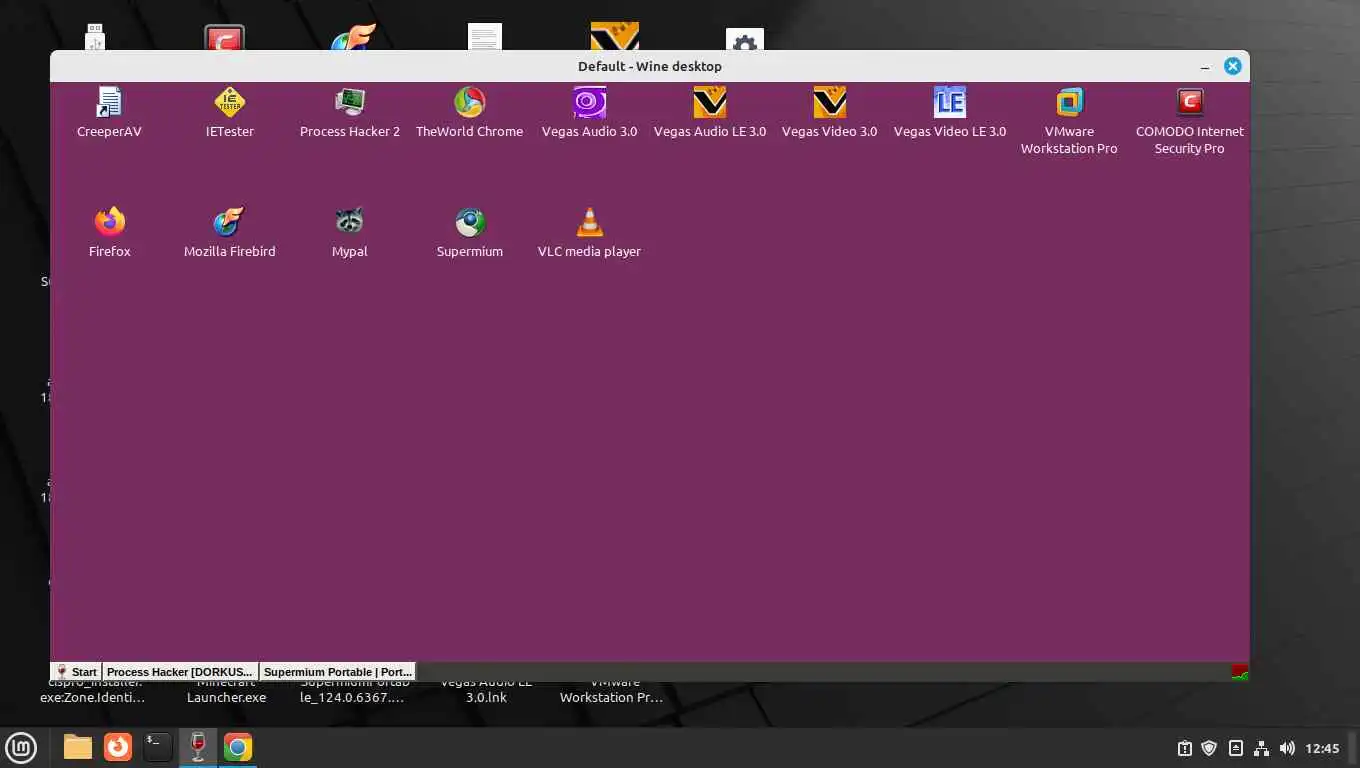Switch to Process Hacker taskbar button
This screenshot has width=1360, height=768.
point(180,672)
